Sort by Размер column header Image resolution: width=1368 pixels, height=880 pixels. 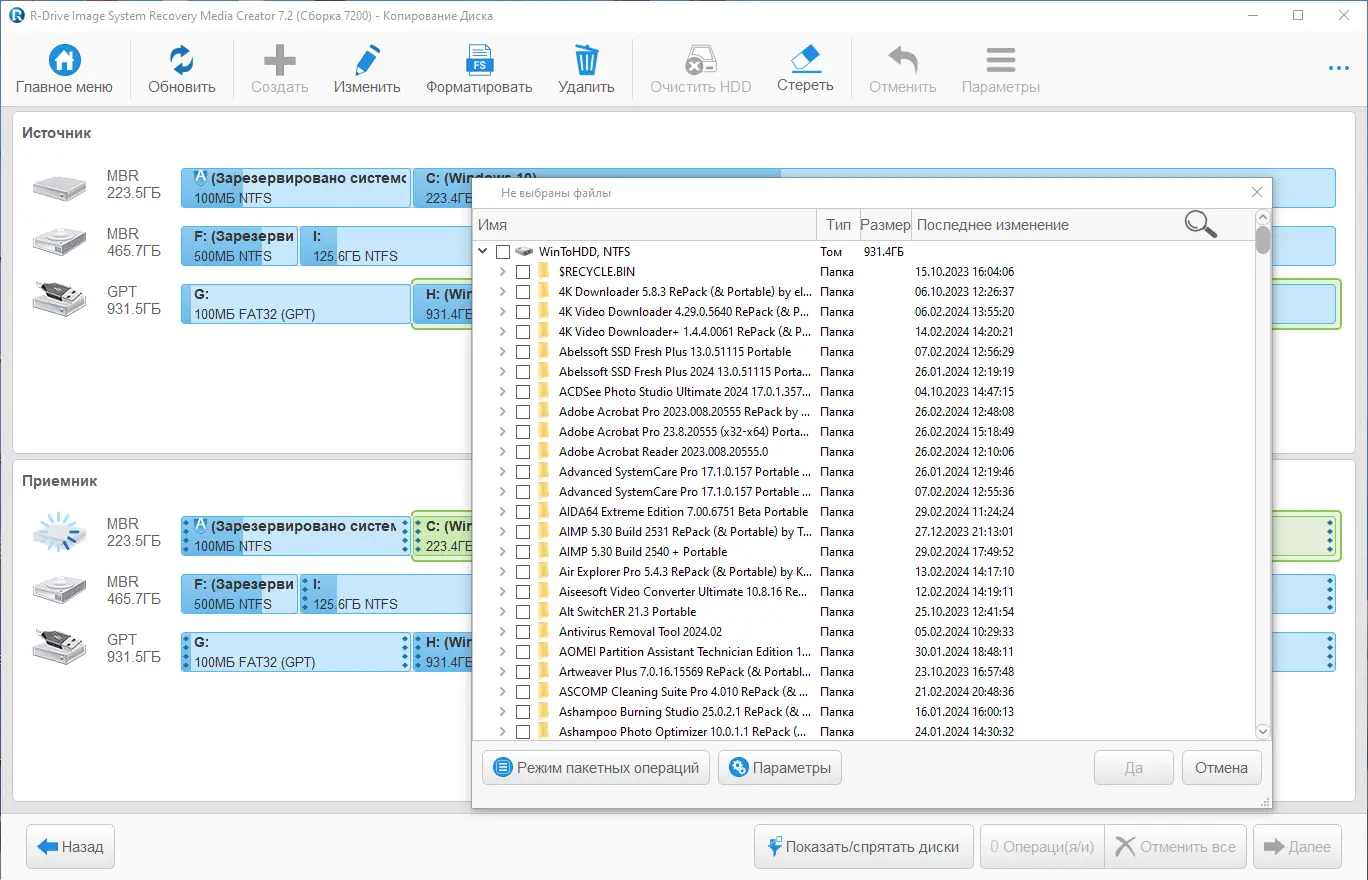885,225
